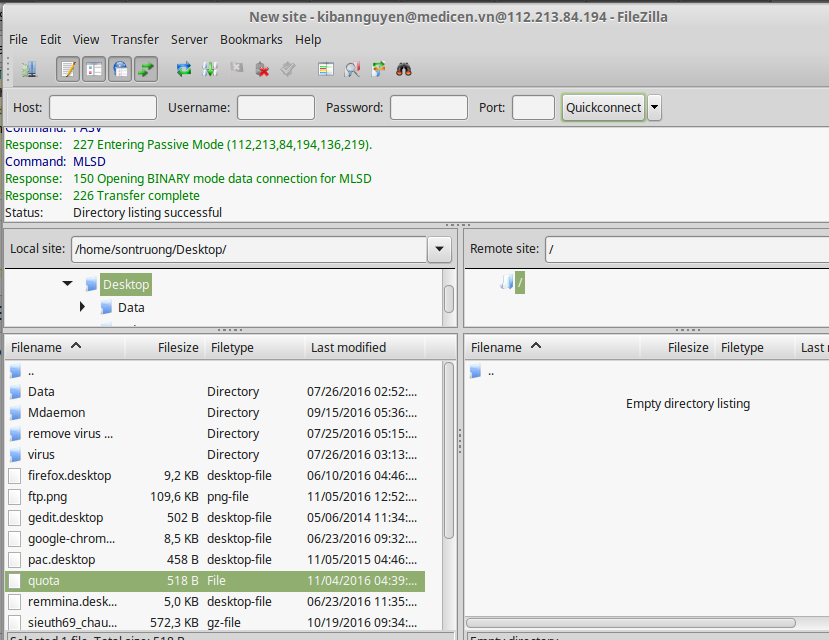Click the Local site path field
The height and width of the screenshot is (640, 829).
pos(249,249)
